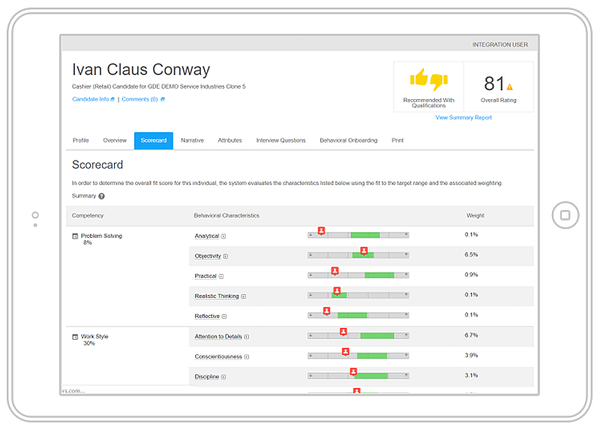Click the candidate name Ivan Claus Conway

tap(141, 70)
